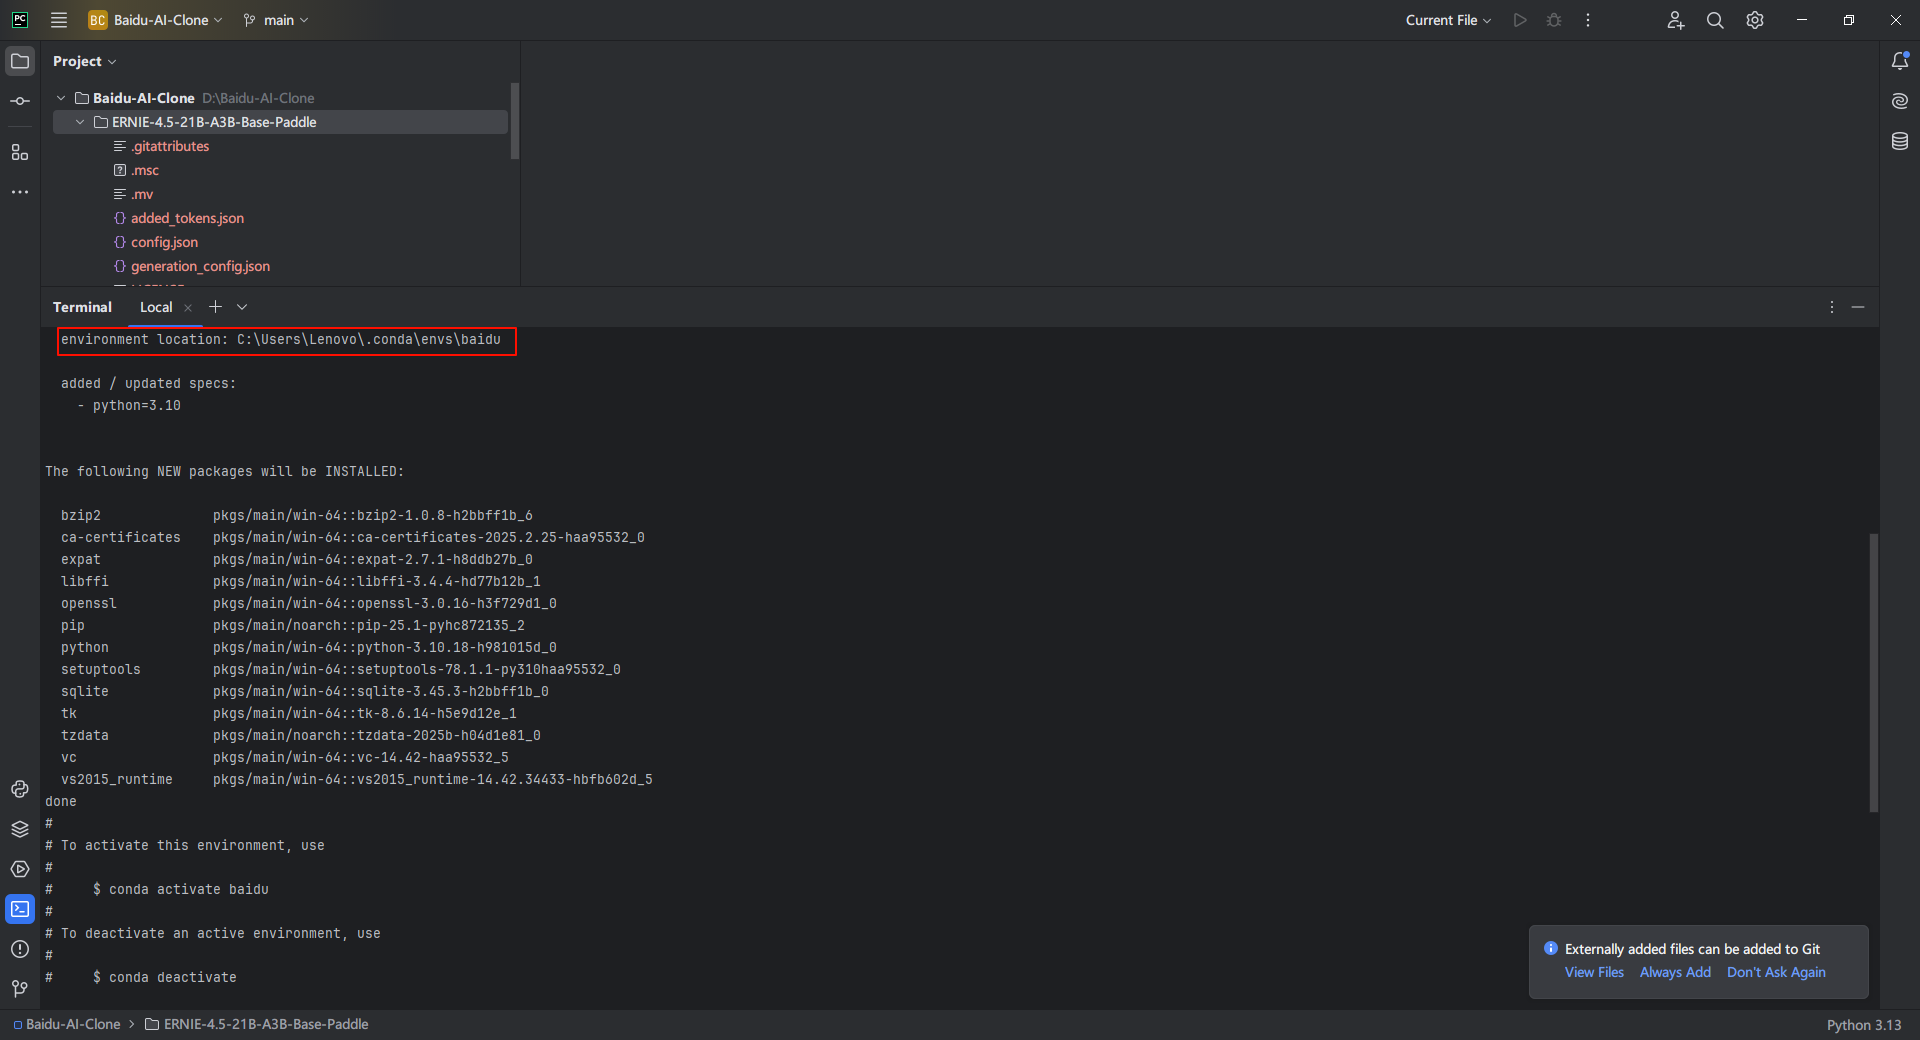
Task: Click the 'done' line in terminal
Action: click(x=61, y=801)
